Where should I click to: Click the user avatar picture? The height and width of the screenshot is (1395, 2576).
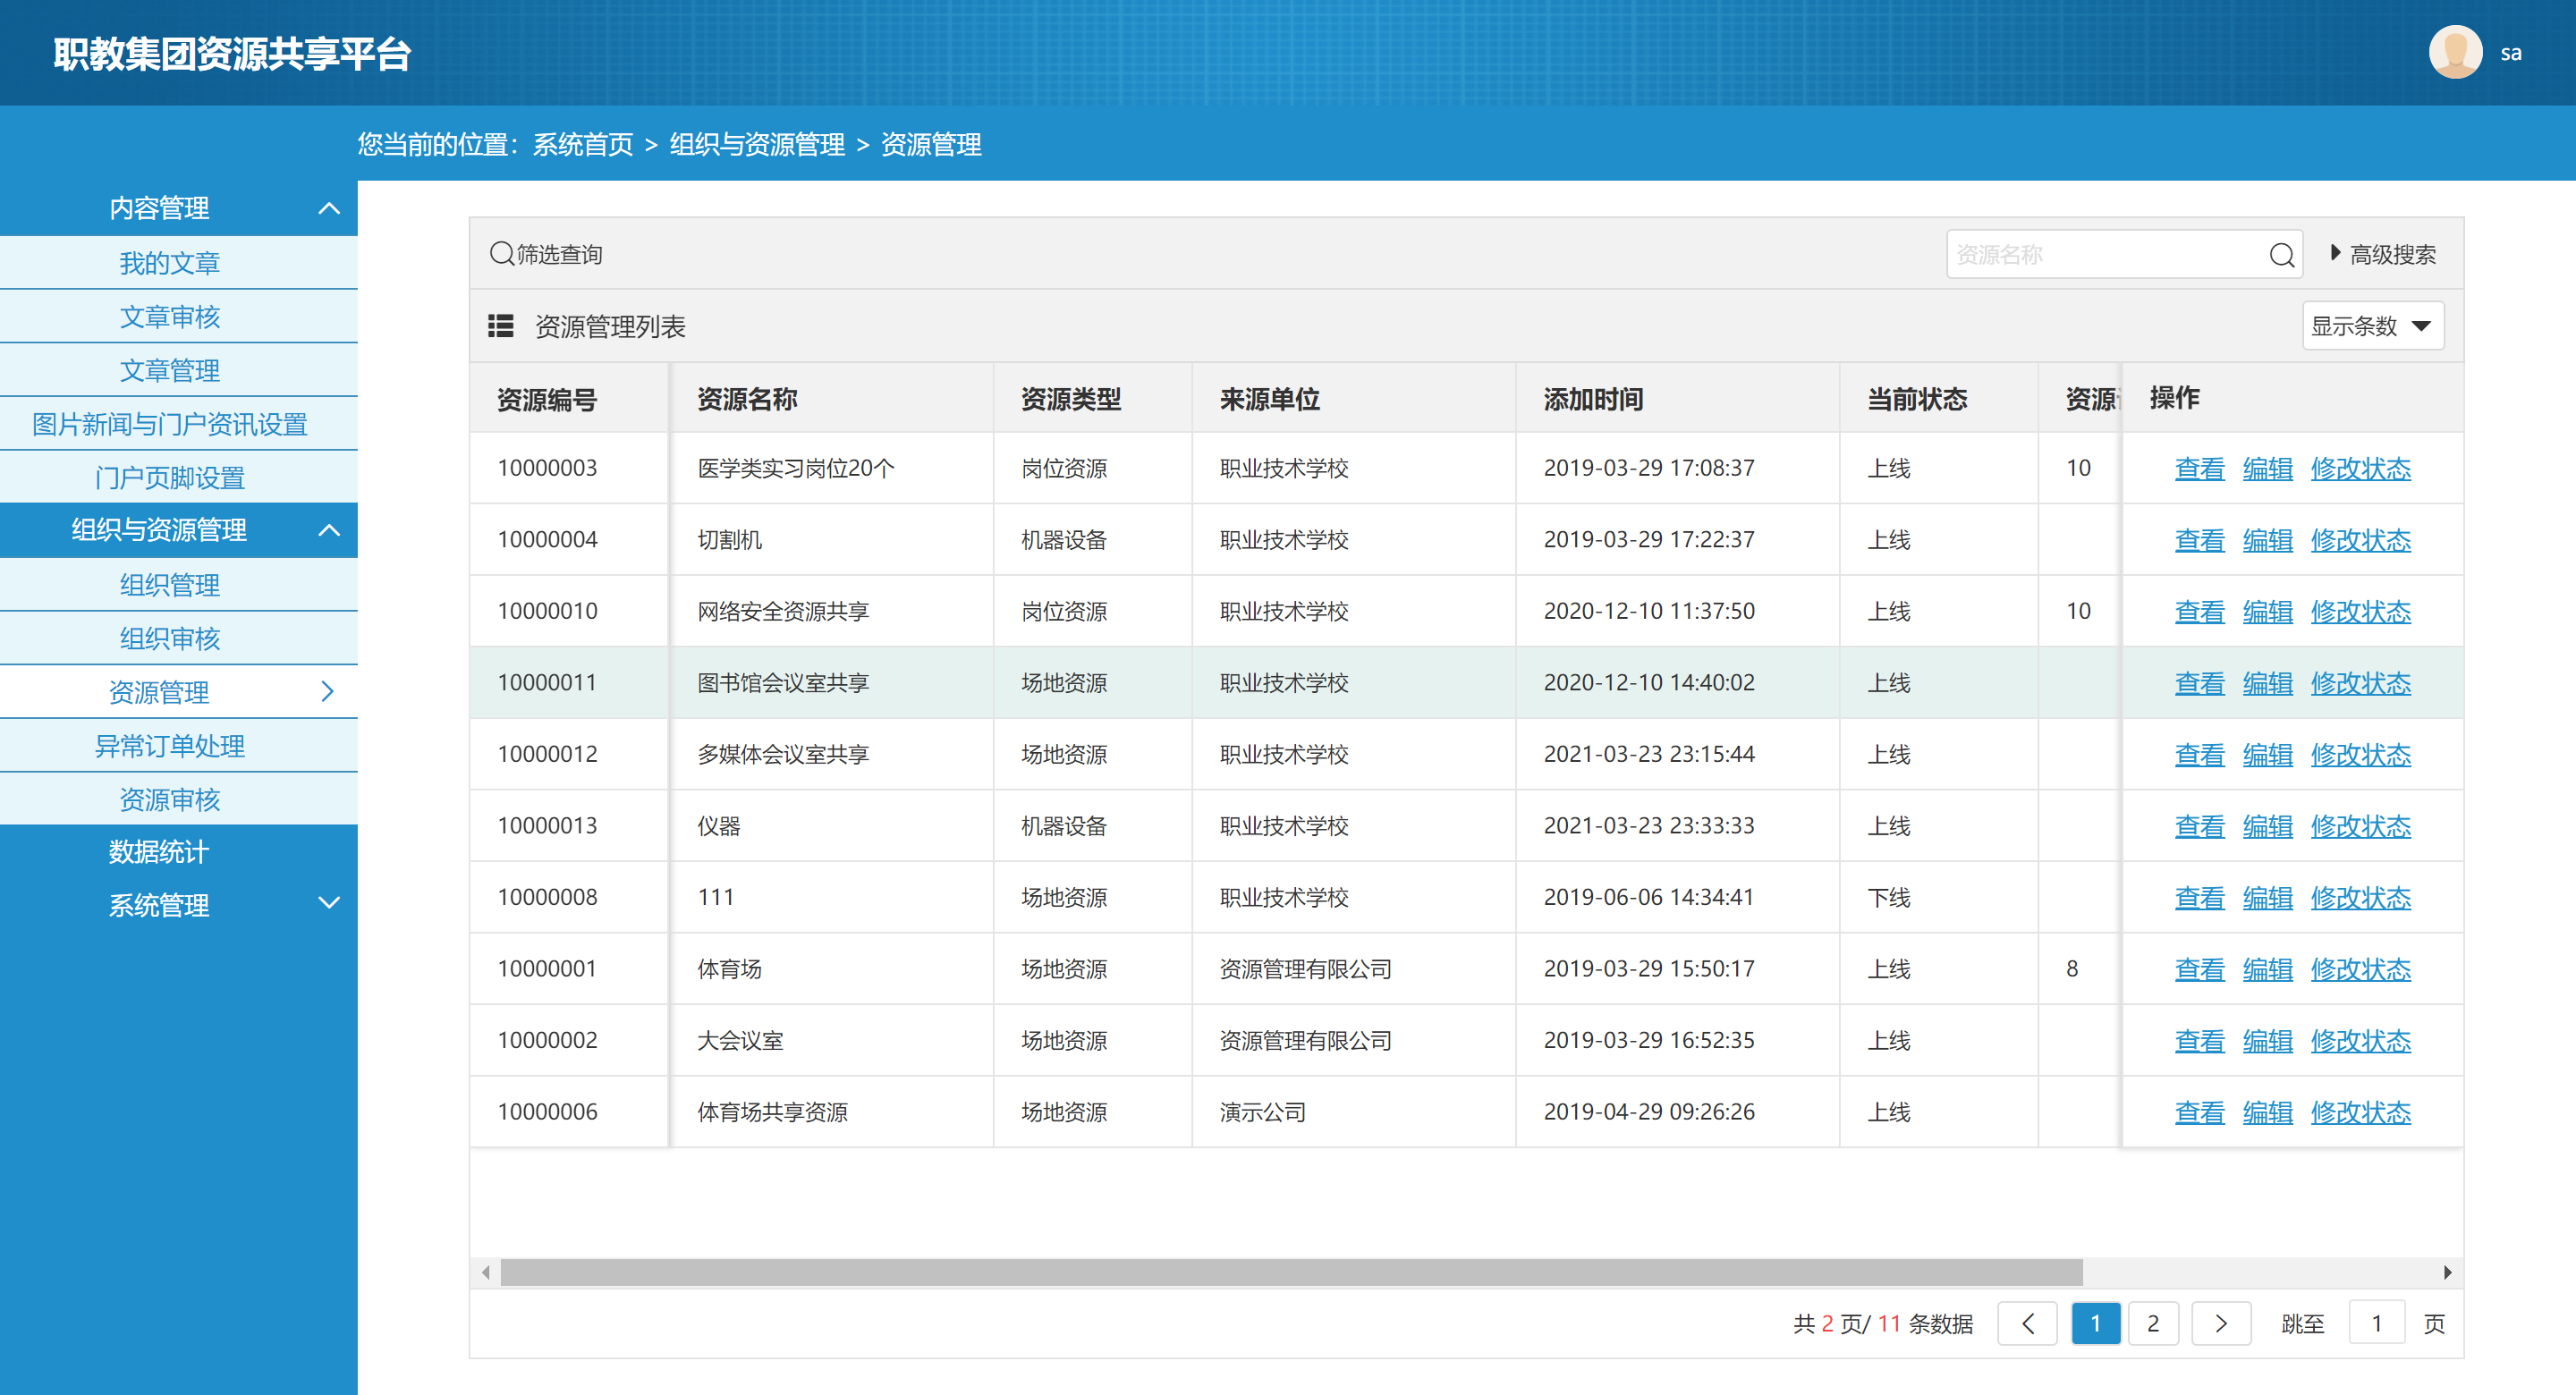click(x=2455, y=52)
